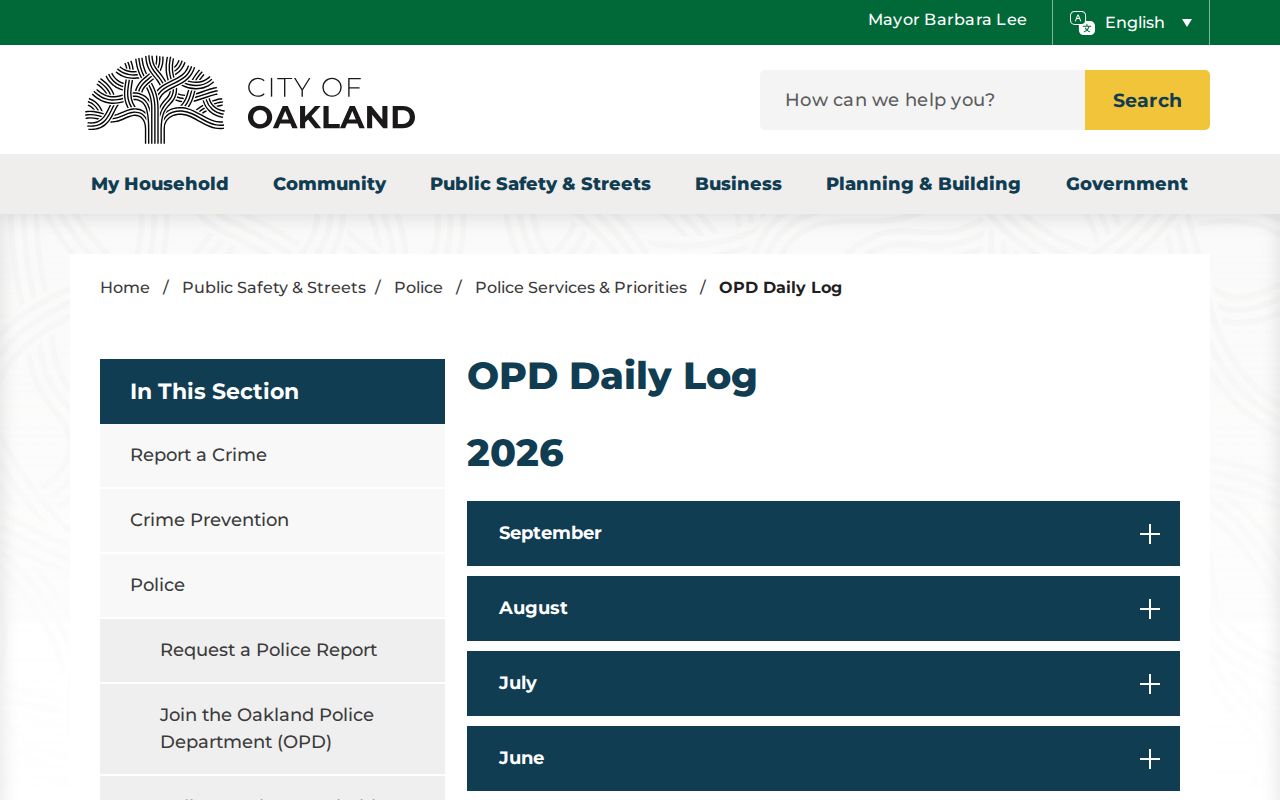Open the Police breadcrumb link
Screen dimensions: 1280x800
click(x=418, y=288)
